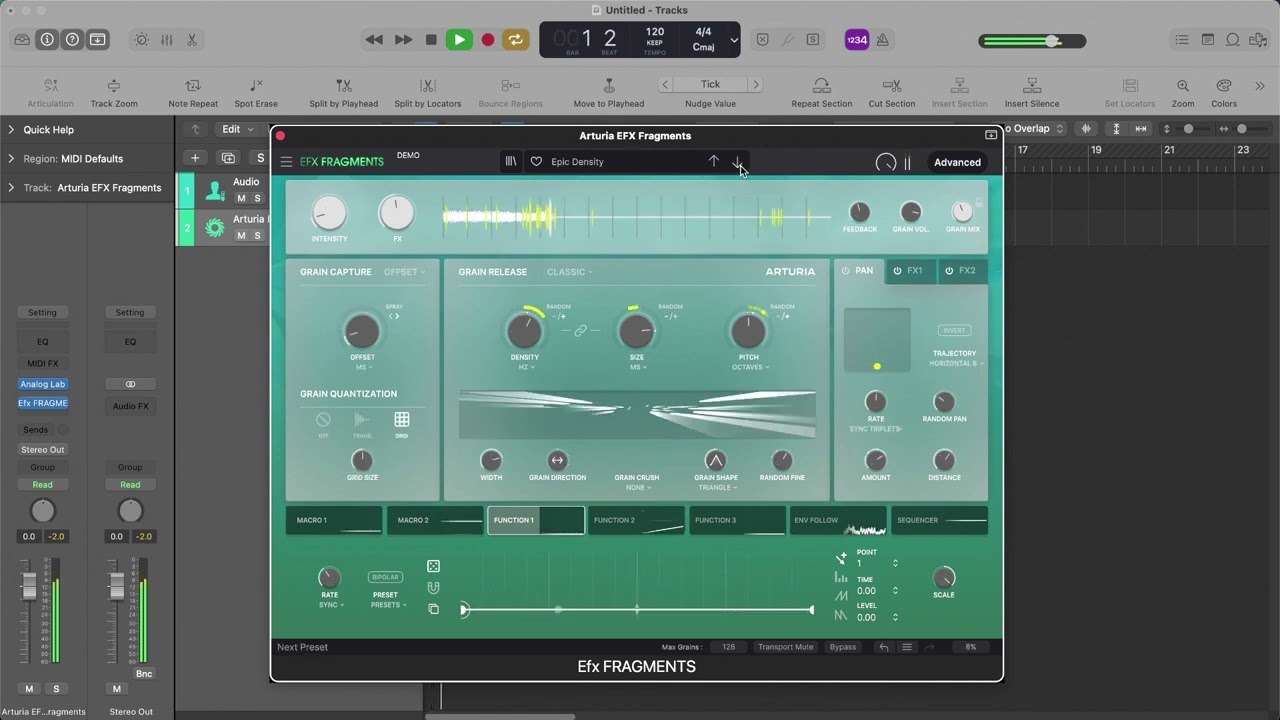The image size is (1280, 720).
Task: Click the Insert Silence toolbar icon
Action: (x=1032, y=86)
